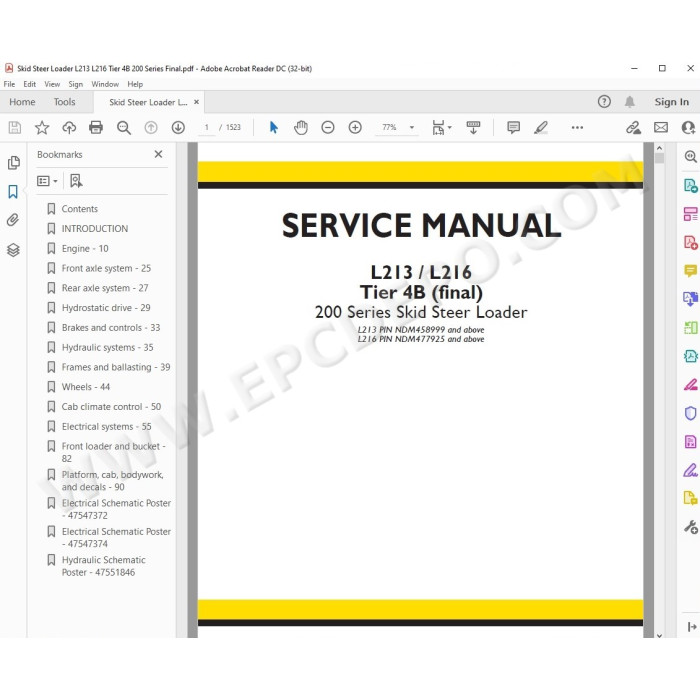The image size is (700, 700).
Task: Open the attachments paperclip panel
Action: click(x=13, y=220)
